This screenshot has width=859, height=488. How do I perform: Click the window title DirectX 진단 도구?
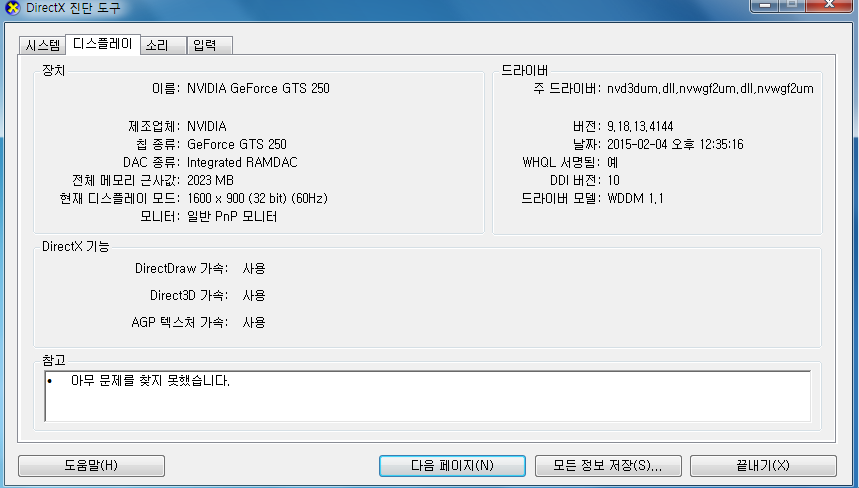coord(73,8)
